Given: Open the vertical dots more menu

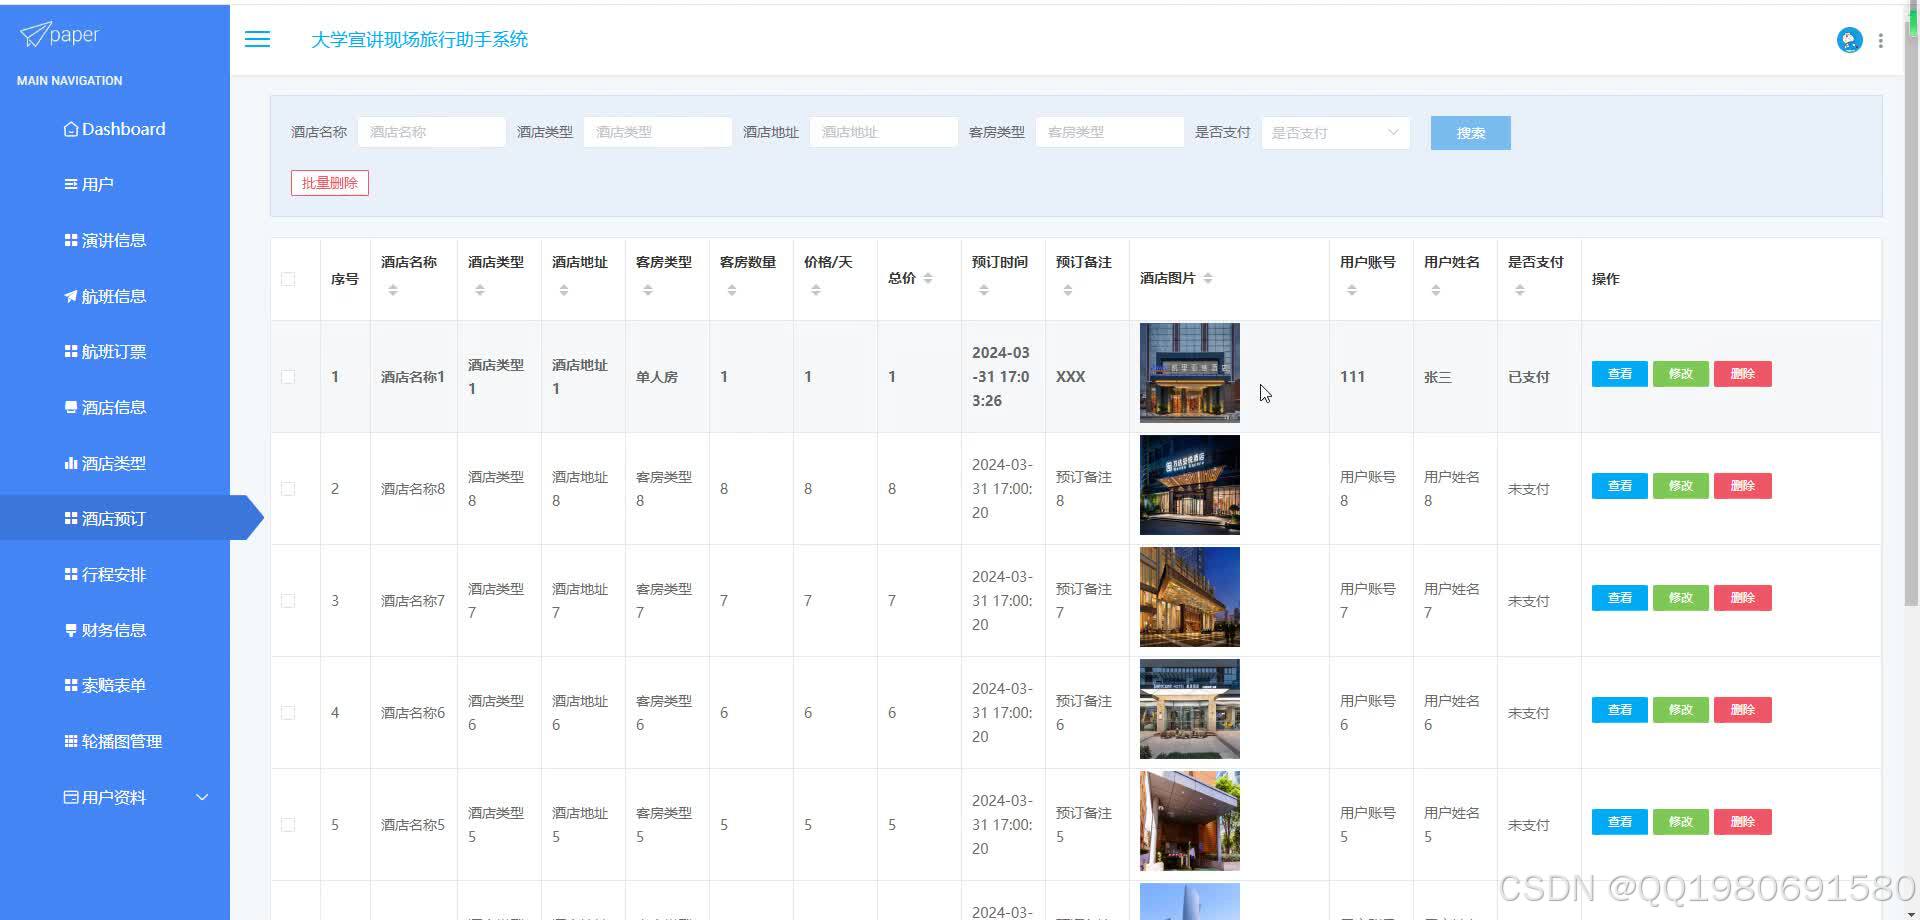Looking at the screenshot, I should (1881, 40).
